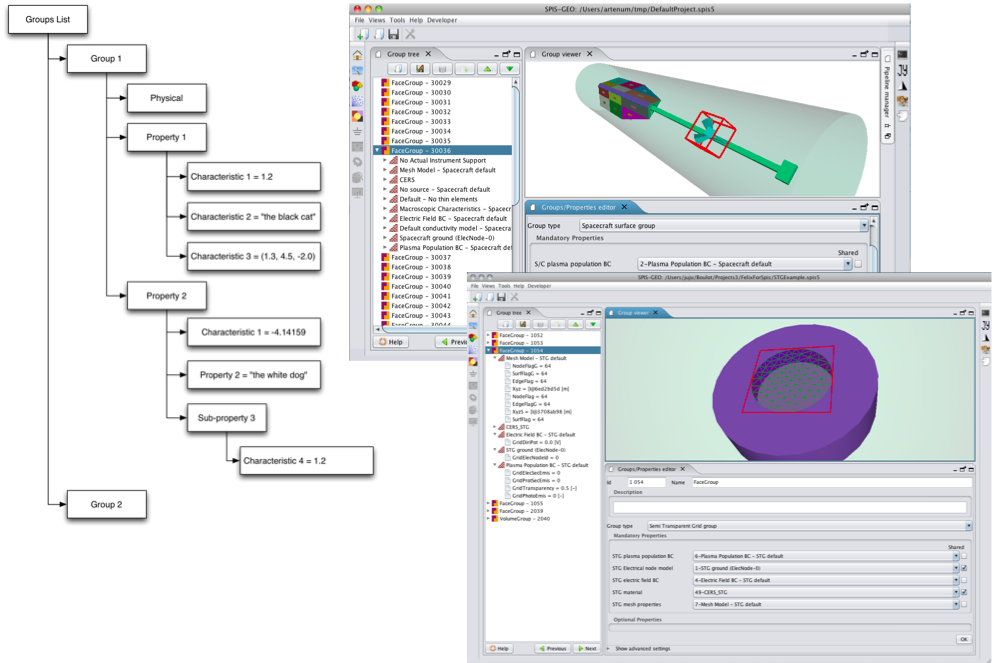Image resolution: width=993 pixels, height=663 pixels.
Task: Toggle Shared checkbox for S/C plasma population BC
Action: coord(858,264)
